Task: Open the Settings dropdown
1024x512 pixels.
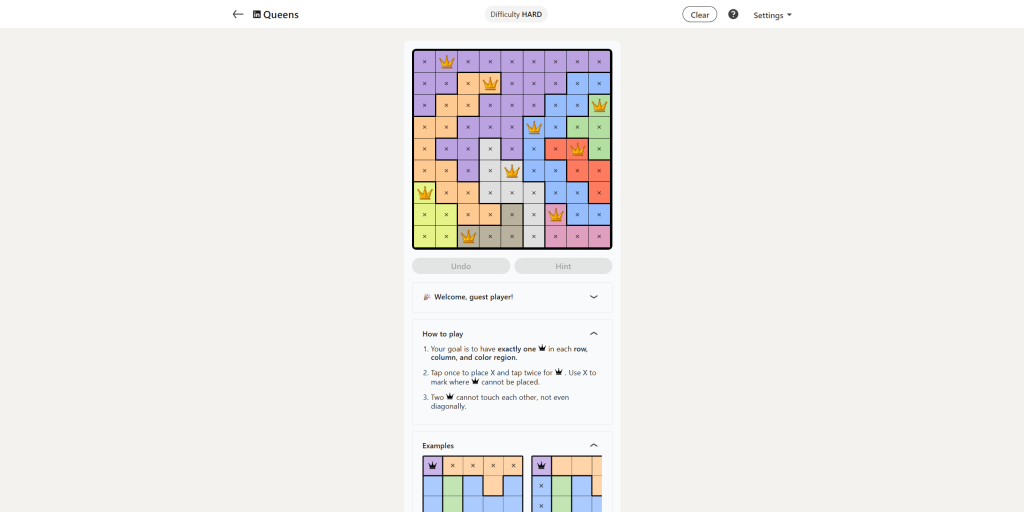Action: pos(772,15)
